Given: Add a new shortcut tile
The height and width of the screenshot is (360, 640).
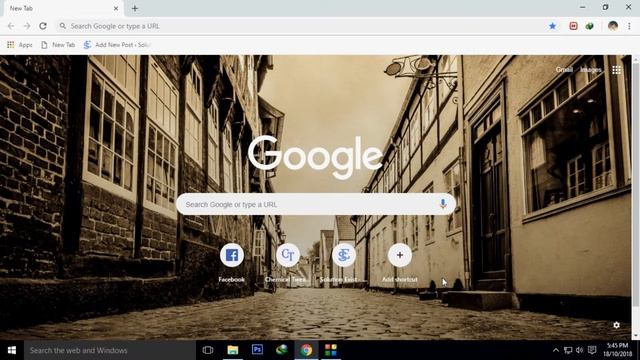Looking at the screenshot, I should point(400,262).
